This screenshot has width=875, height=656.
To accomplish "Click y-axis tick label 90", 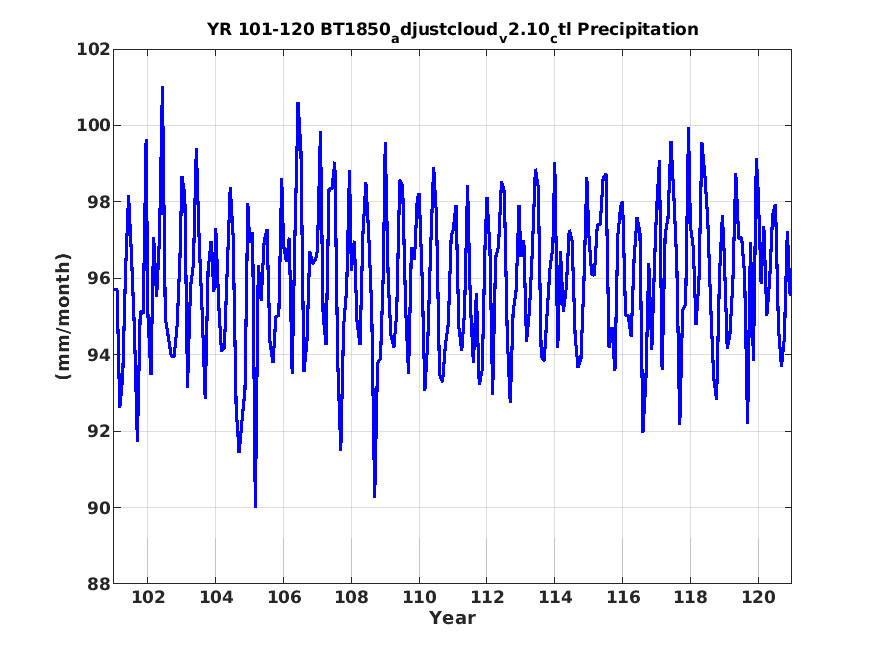I will tap(99, 507).
